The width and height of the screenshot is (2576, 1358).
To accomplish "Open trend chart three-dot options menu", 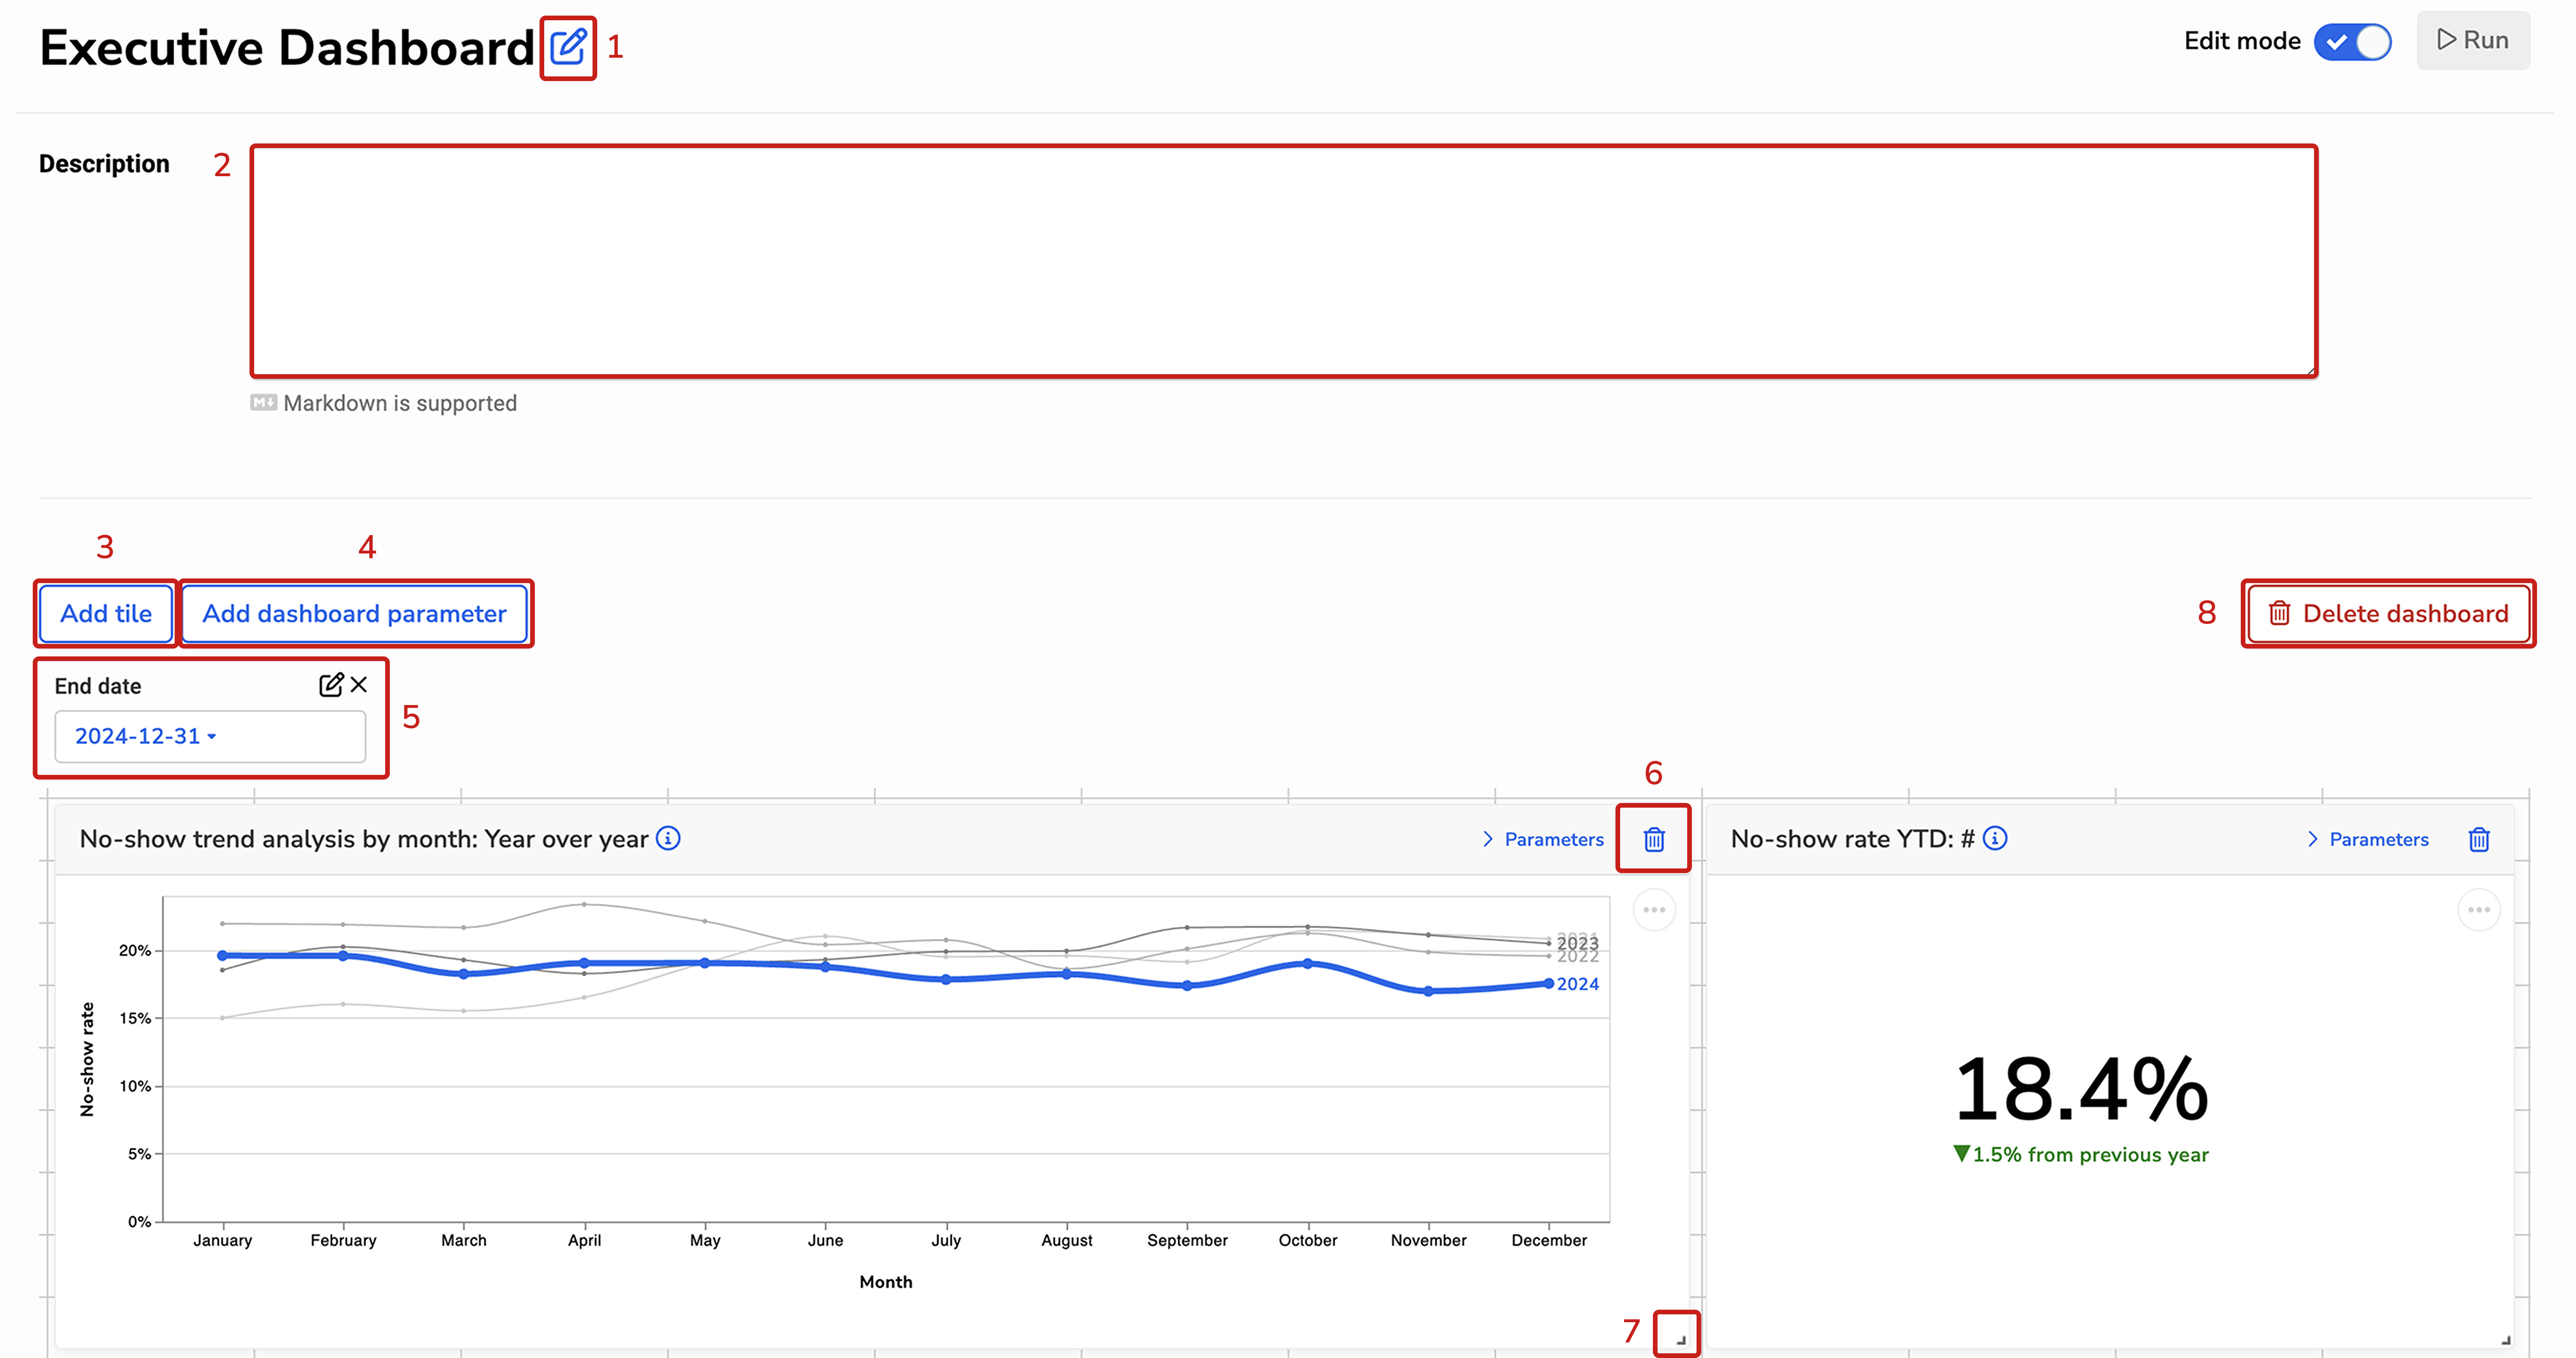I will (1654, 910).
